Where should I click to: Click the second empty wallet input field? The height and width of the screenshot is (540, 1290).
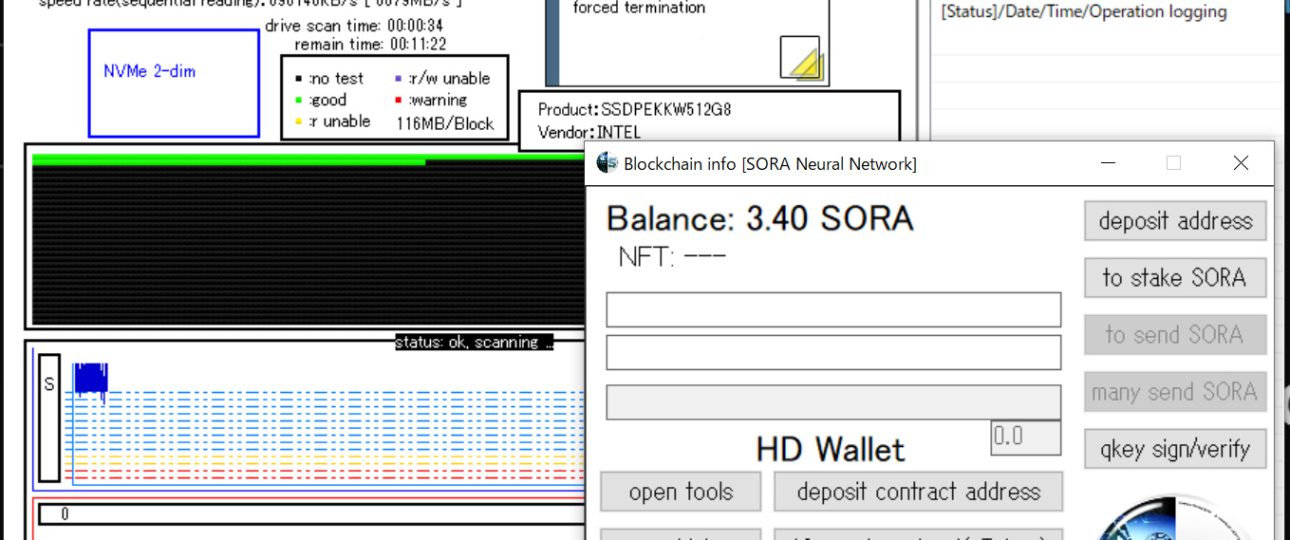(833, 352)
